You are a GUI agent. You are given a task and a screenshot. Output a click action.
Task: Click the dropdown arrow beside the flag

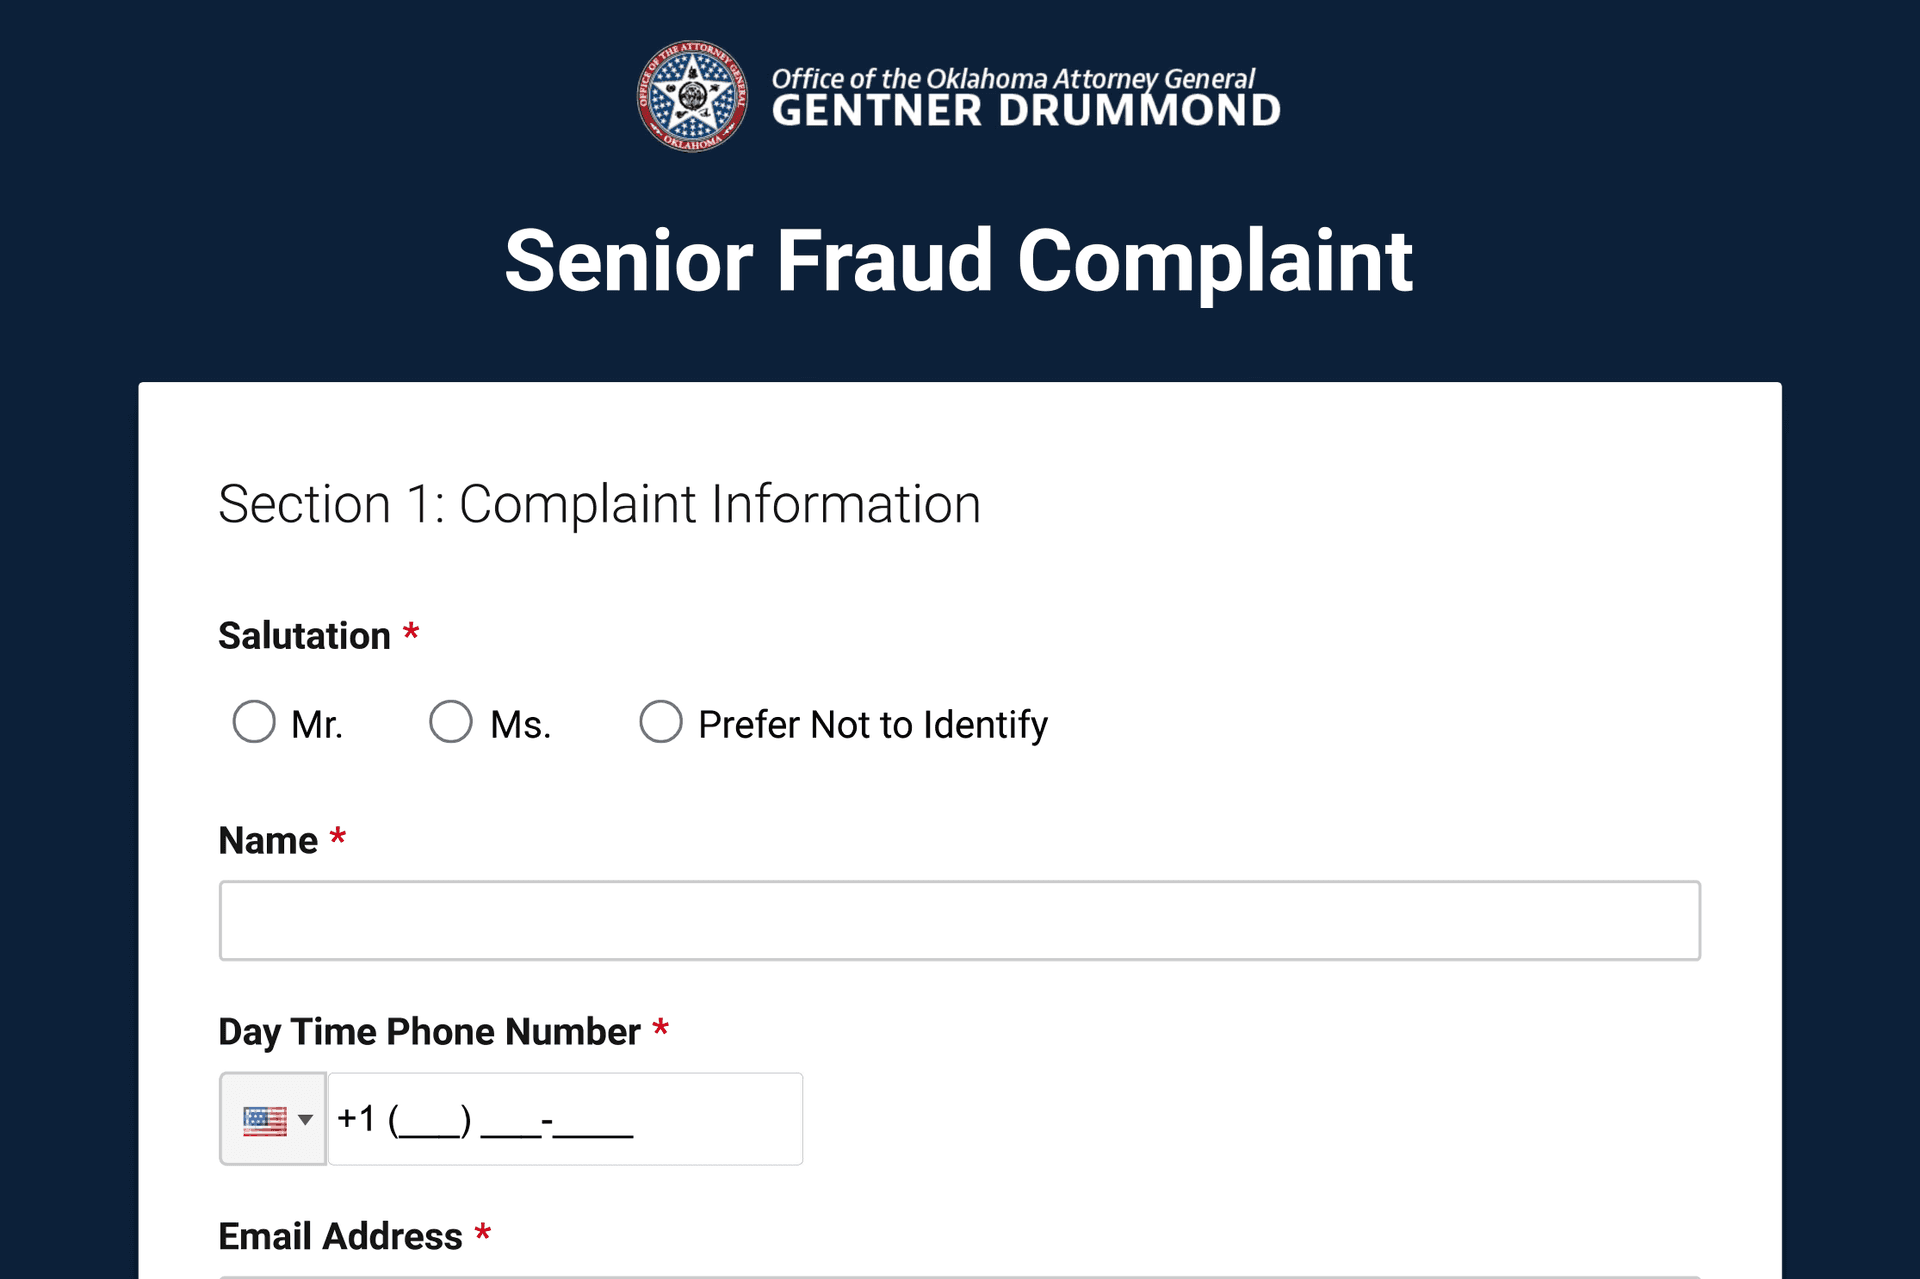(303, 1122)
